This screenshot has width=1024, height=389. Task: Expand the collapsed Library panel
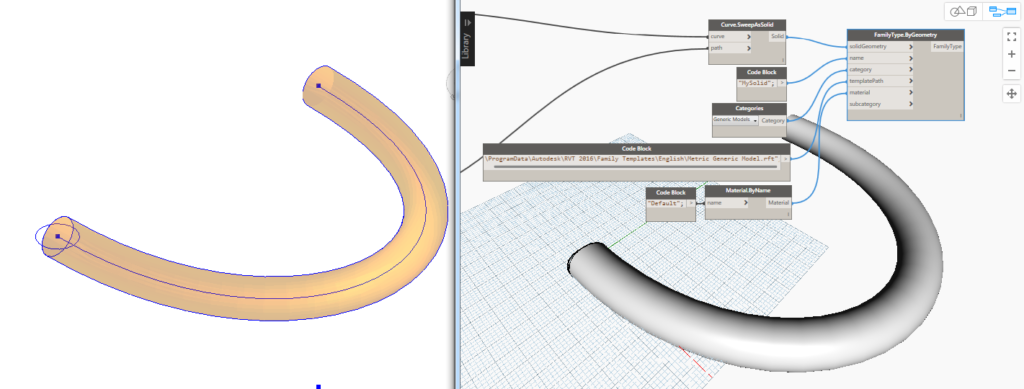click(468, 39)
